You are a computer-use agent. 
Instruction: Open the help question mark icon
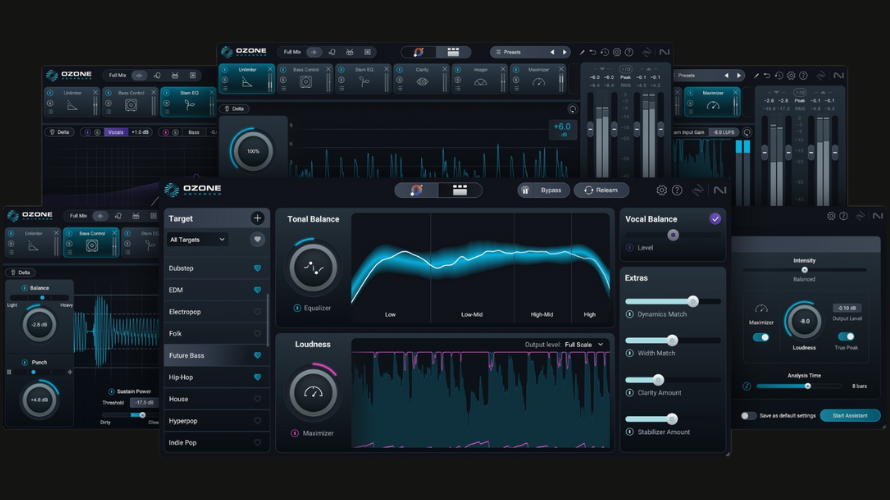[x=677, y=190]
